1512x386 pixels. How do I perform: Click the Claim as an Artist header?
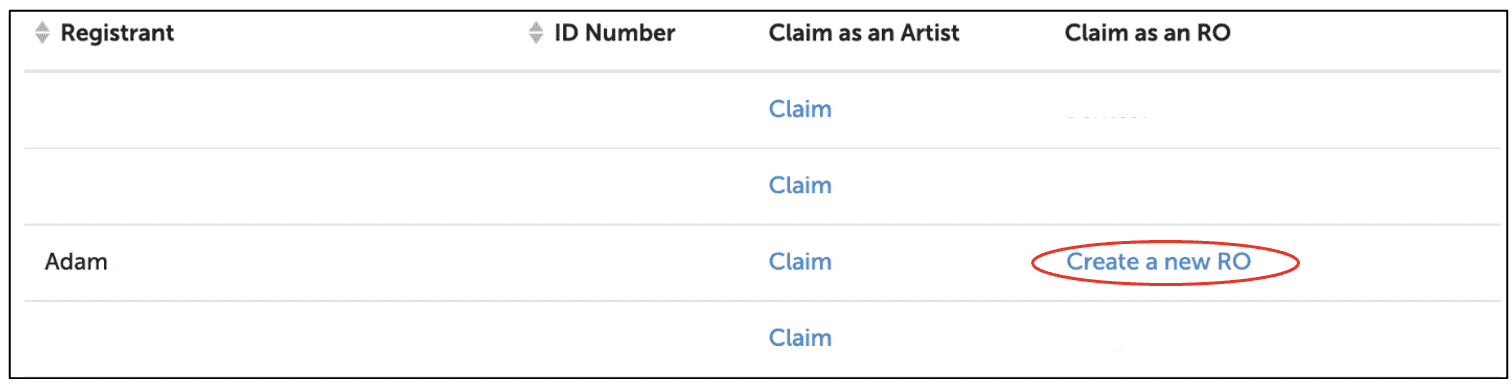(x=864, y=33)
